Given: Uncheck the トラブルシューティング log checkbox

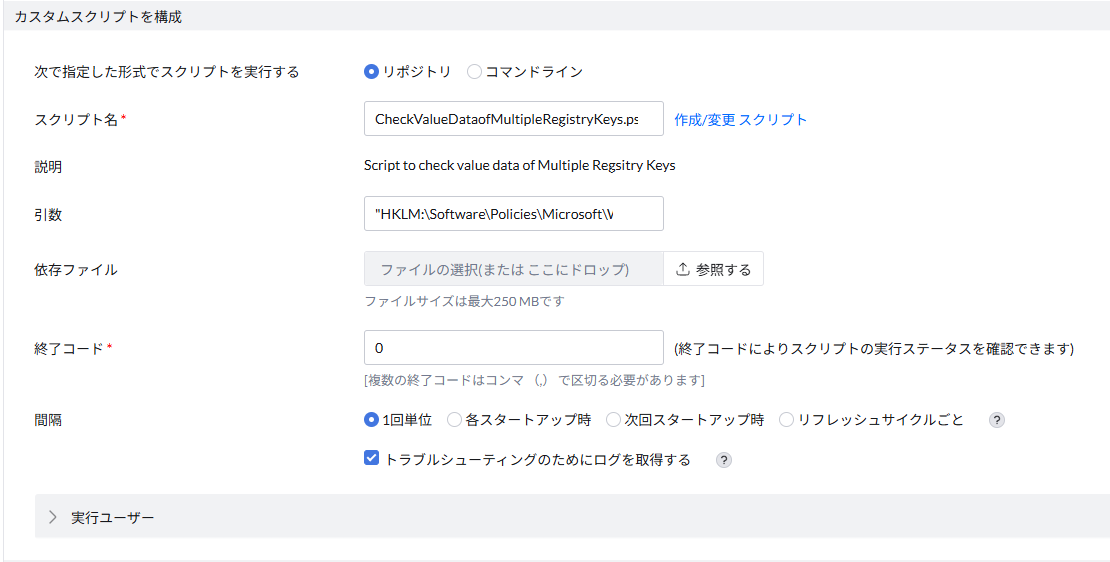Looking at the screenshot, I should (372, 459).
